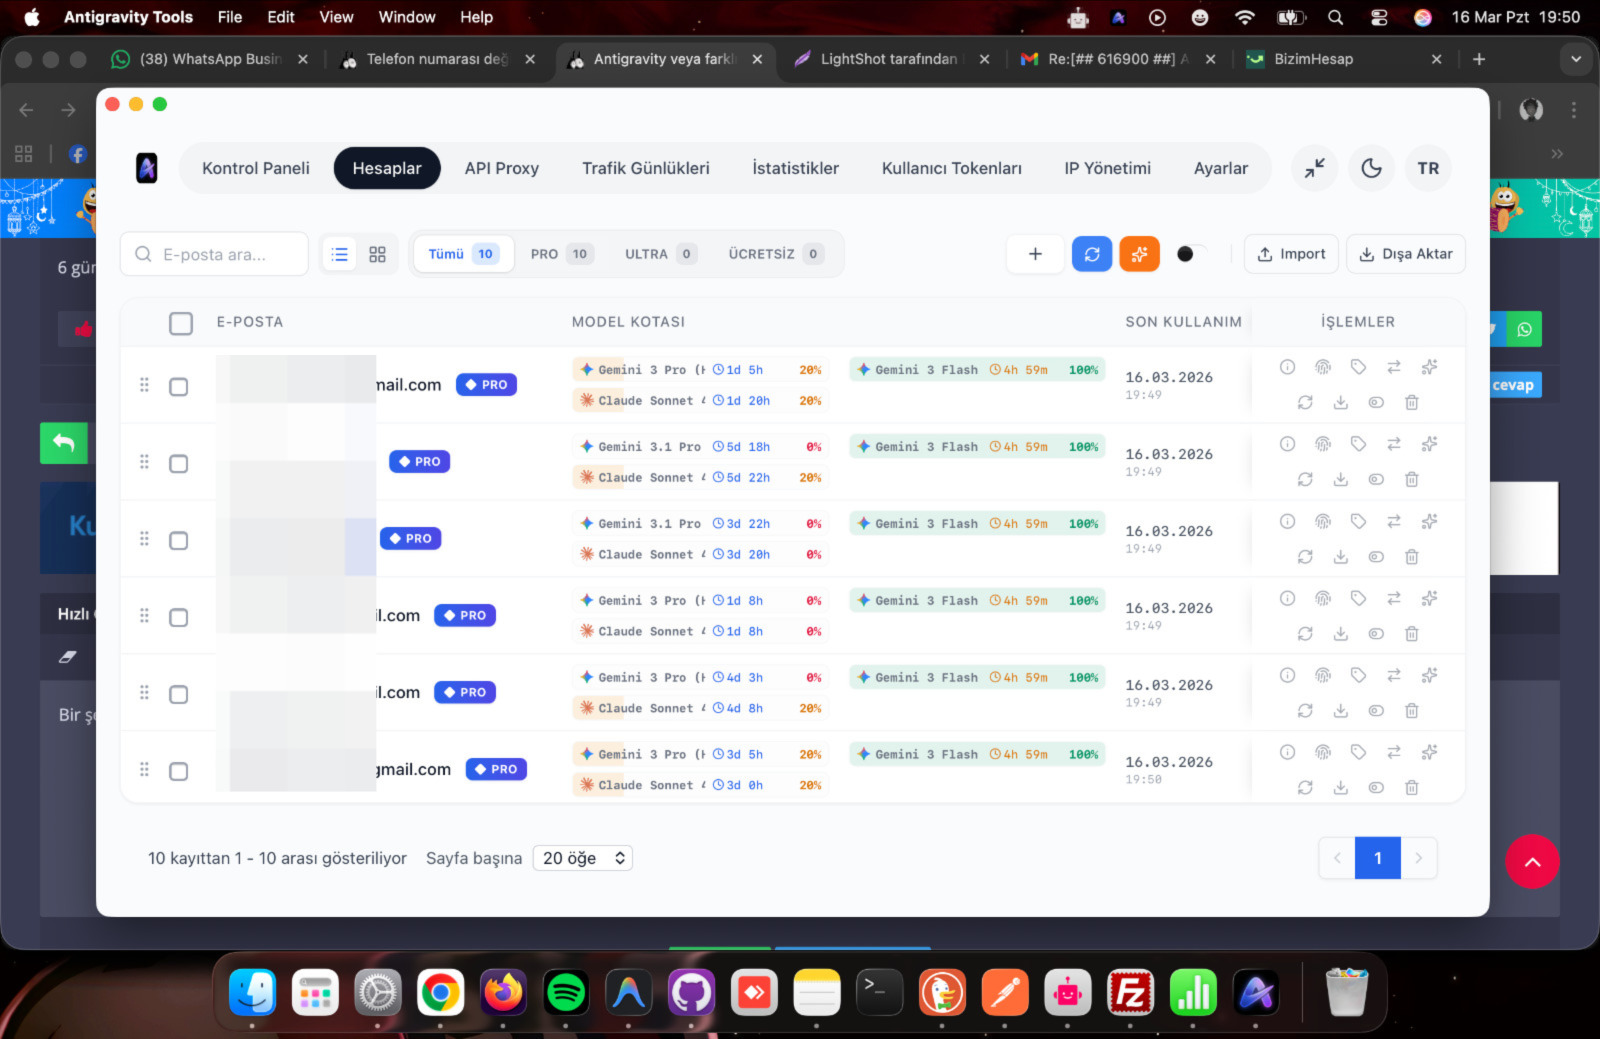Viewport: 1600px width, 1039px height.
Task: Toggle dark mode moon icon
Action: (x=1372, y=168)
